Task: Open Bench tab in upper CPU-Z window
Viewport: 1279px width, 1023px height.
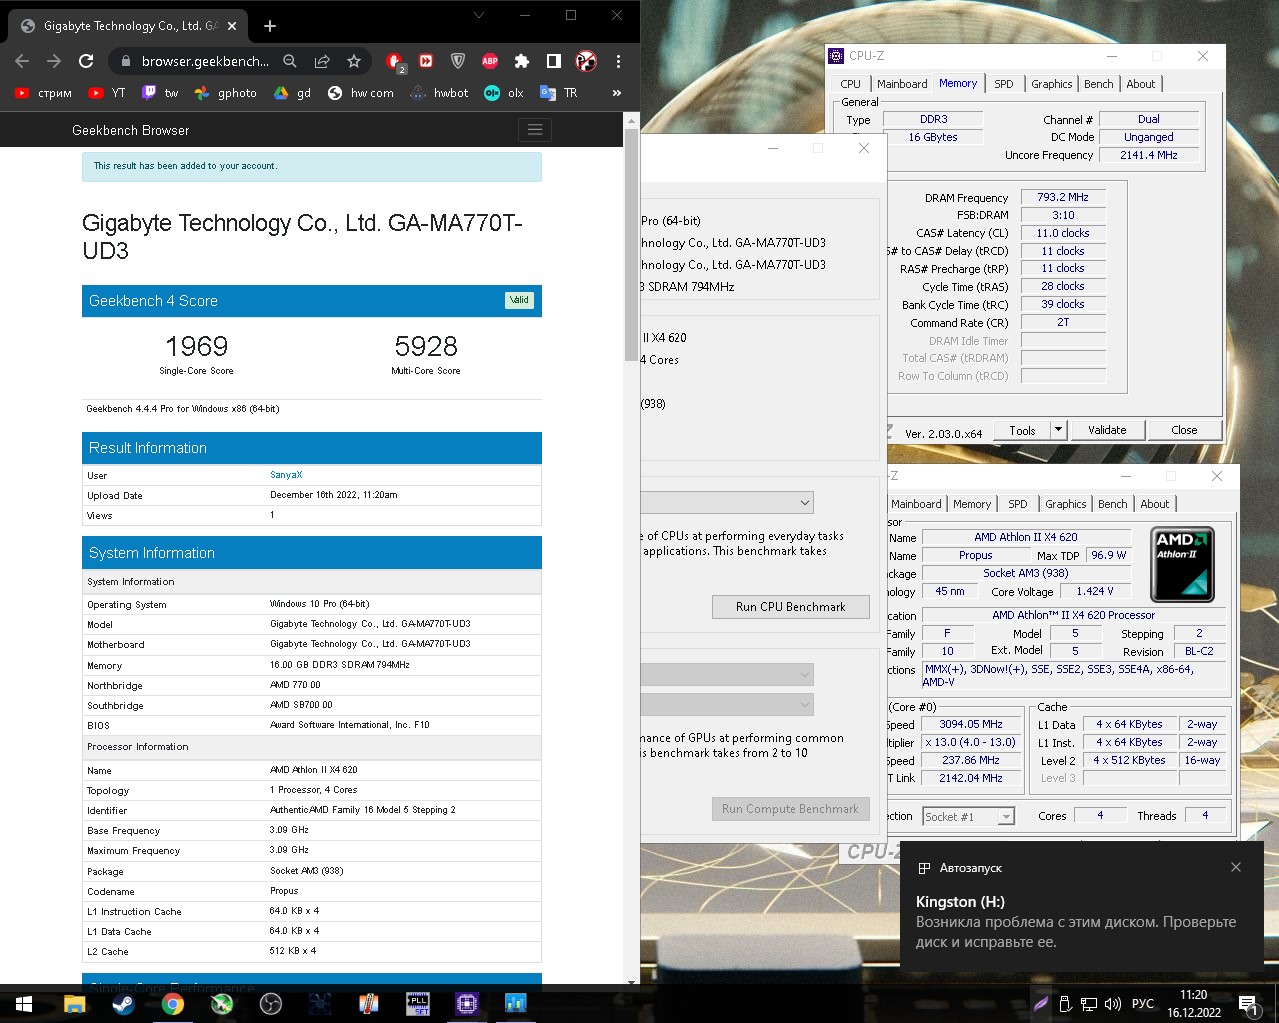Action: coord(1098,84)
